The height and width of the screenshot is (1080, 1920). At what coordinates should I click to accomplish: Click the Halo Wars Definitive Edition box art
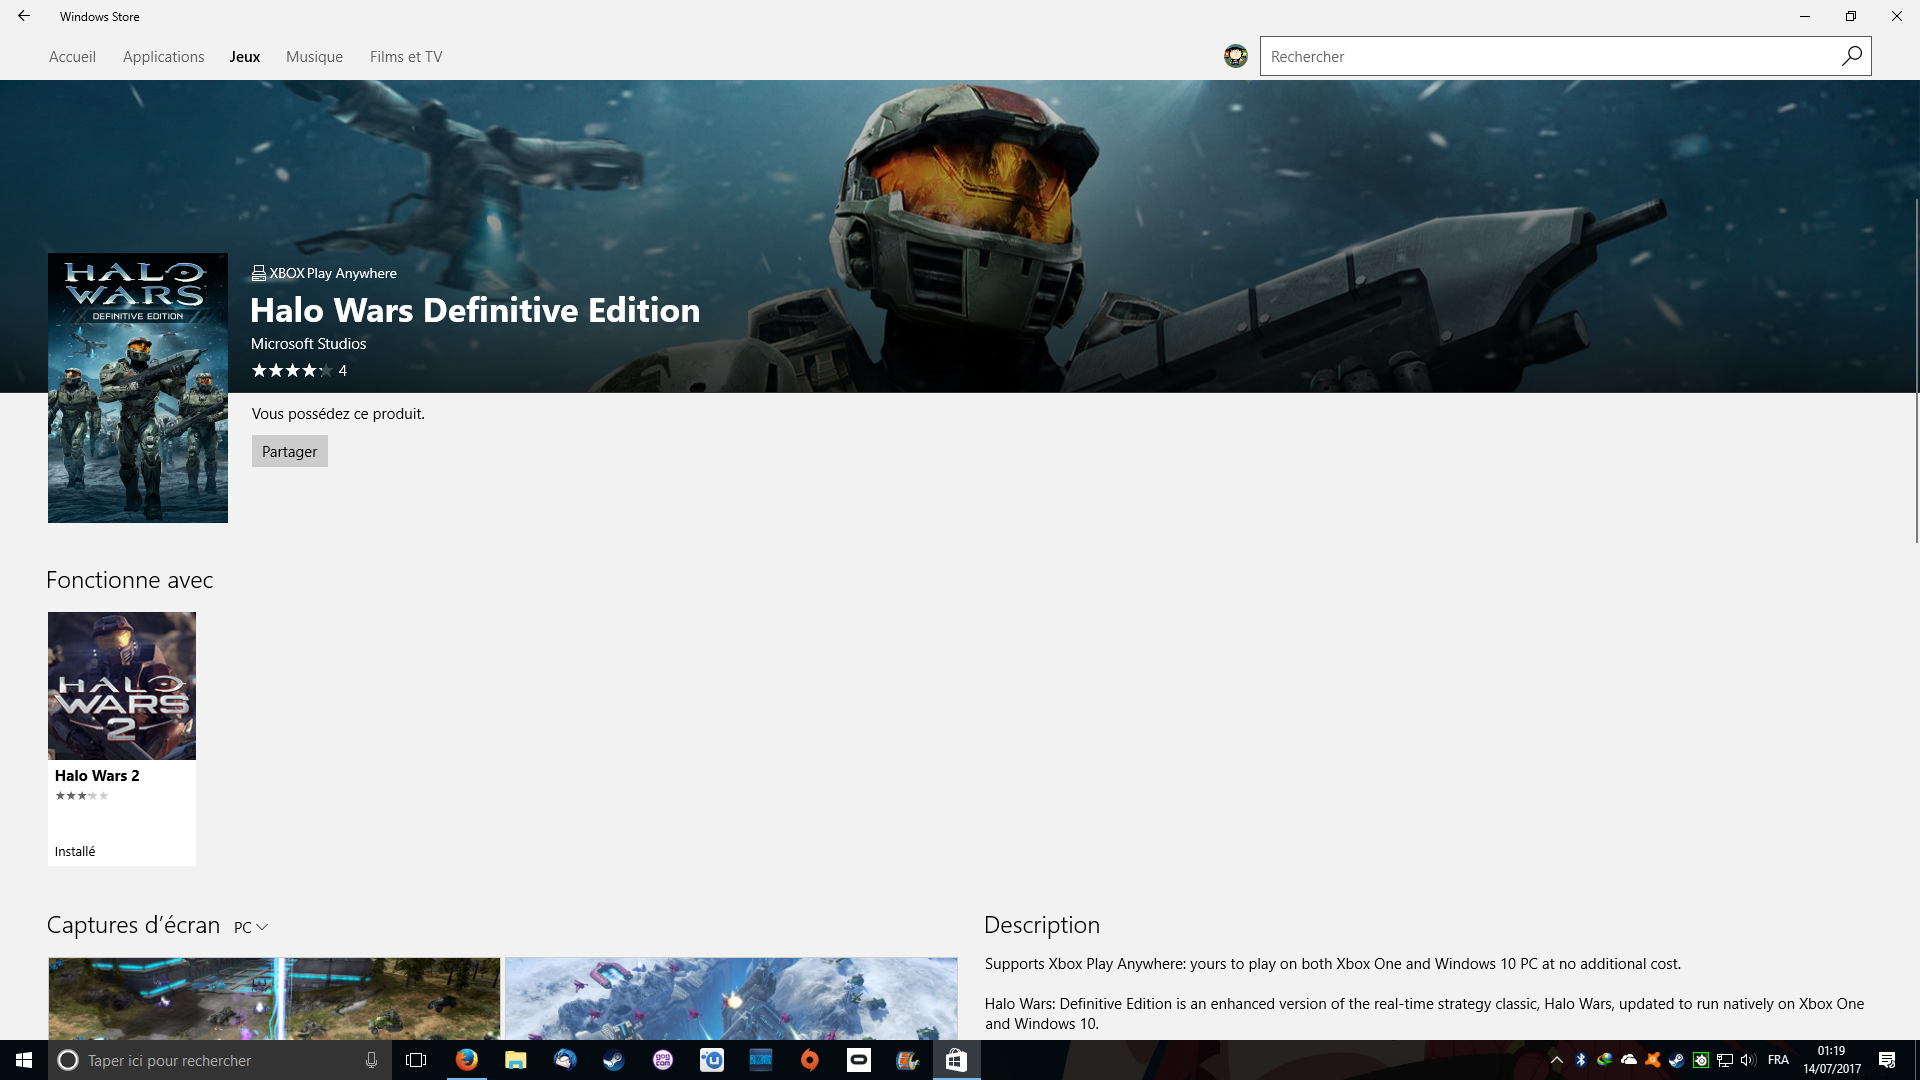click(138, 388)
